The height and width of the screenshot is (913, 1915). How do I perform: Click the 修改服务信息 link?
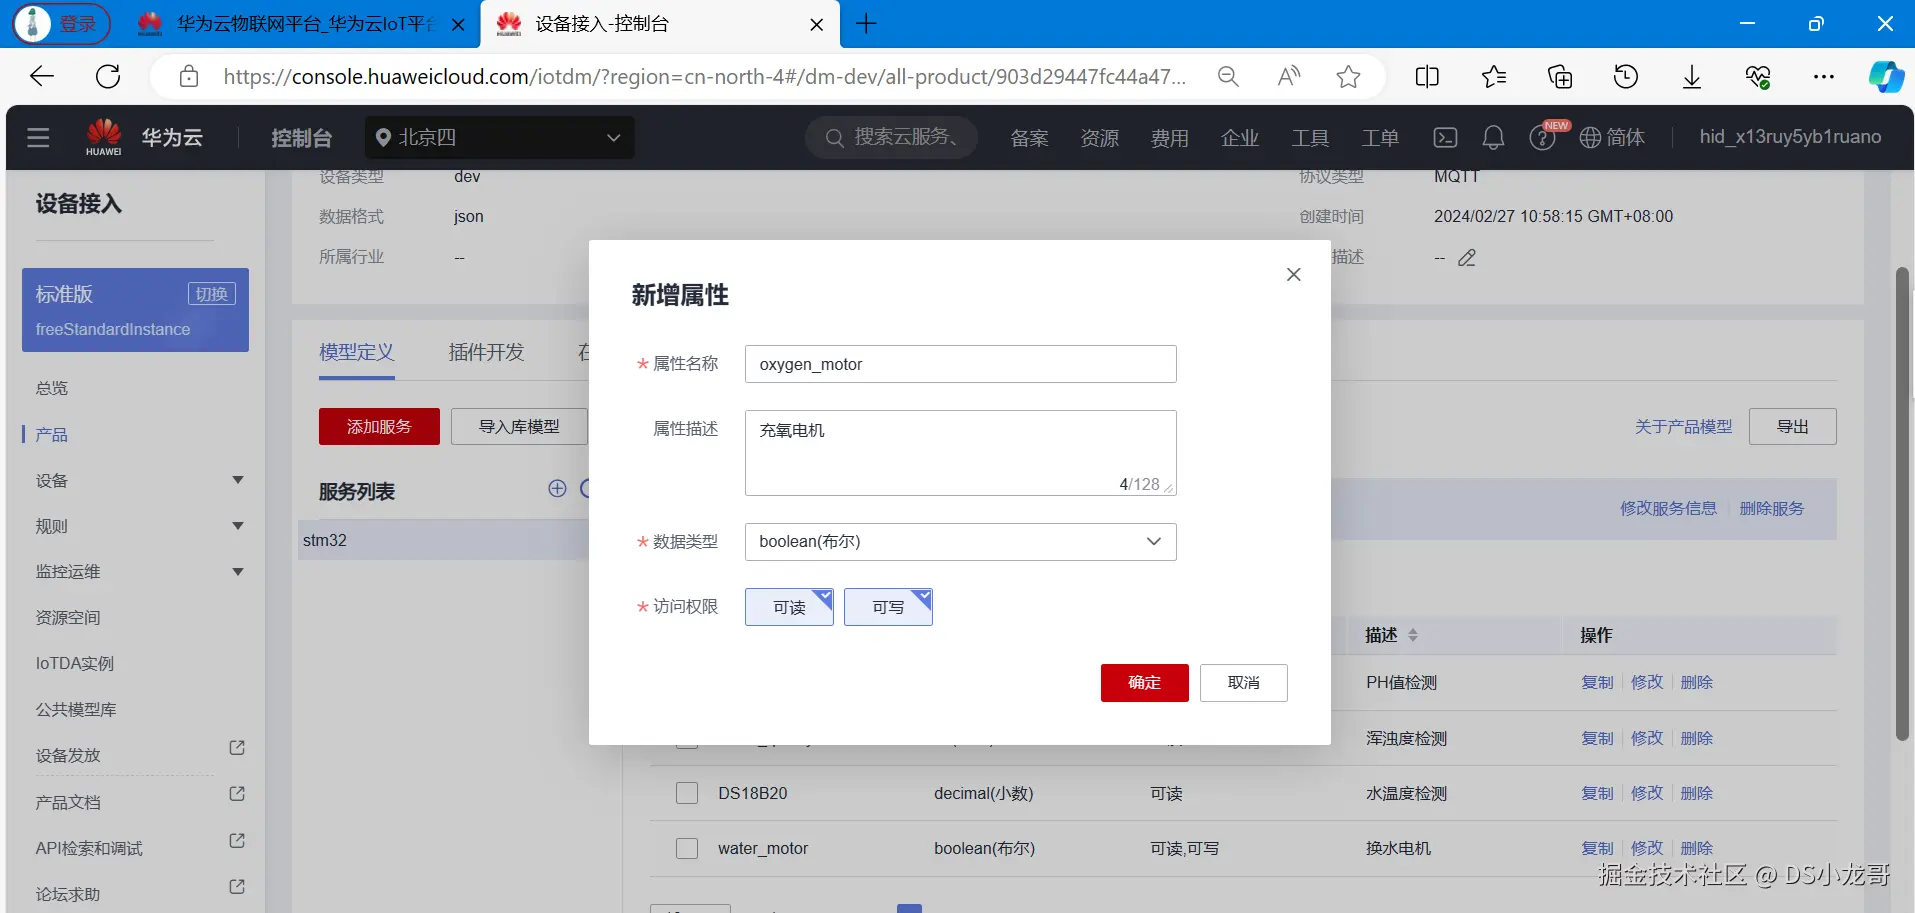coord(1668,508)
